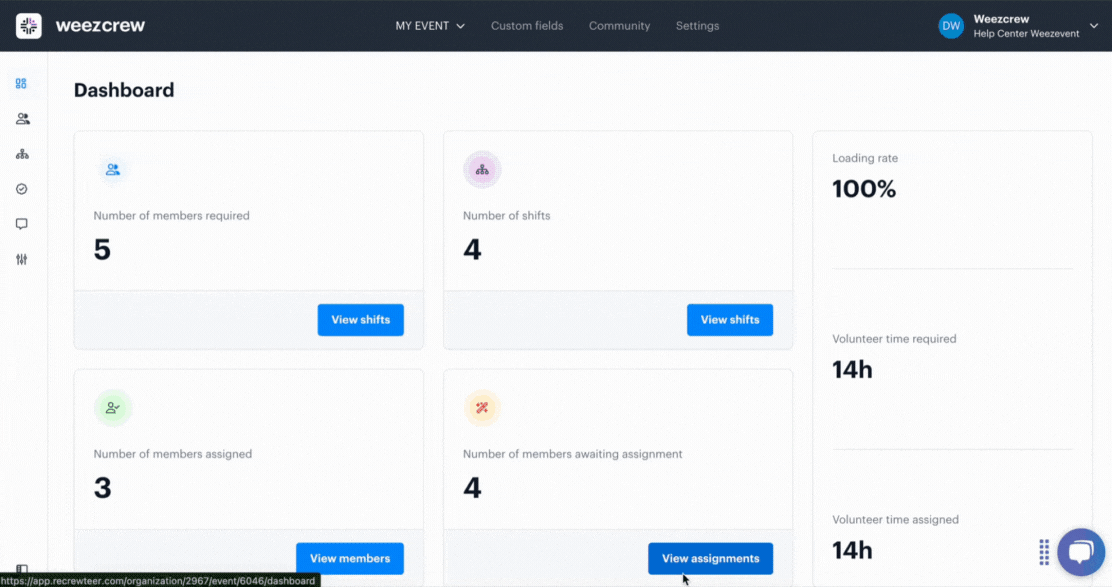Click Number of members awaiting assignment text
The width and height of the screenshot is (1112, 587).
coord(572,454)
